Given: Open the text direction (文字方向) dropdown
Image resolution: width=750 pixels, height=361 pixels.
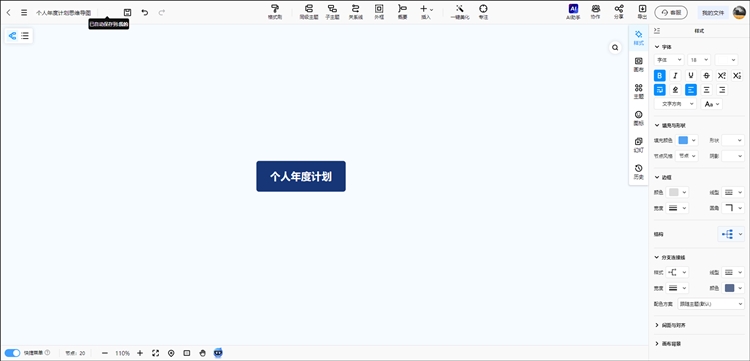Looking at the screenshot, I should [x=675, y=104].
